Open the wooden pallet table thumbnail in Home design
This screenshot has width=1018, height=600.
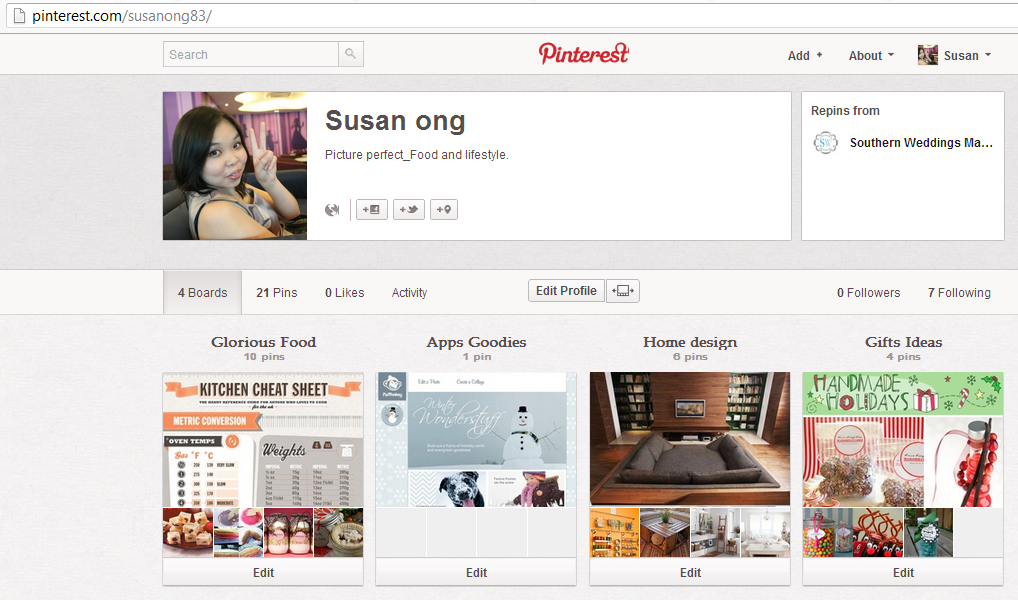(x=665, y=532)
